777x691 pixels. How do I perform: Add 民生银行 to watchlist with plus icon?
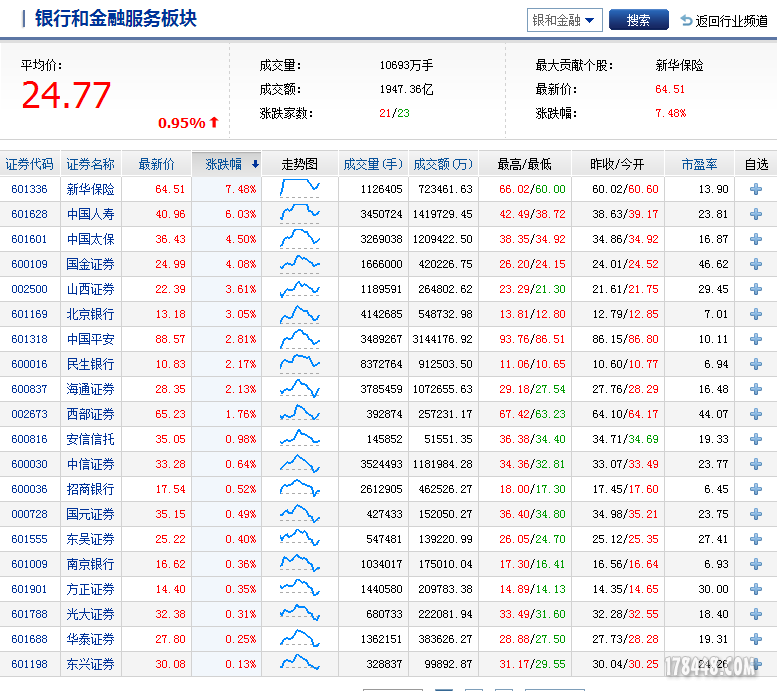click(x=756, y=364)
